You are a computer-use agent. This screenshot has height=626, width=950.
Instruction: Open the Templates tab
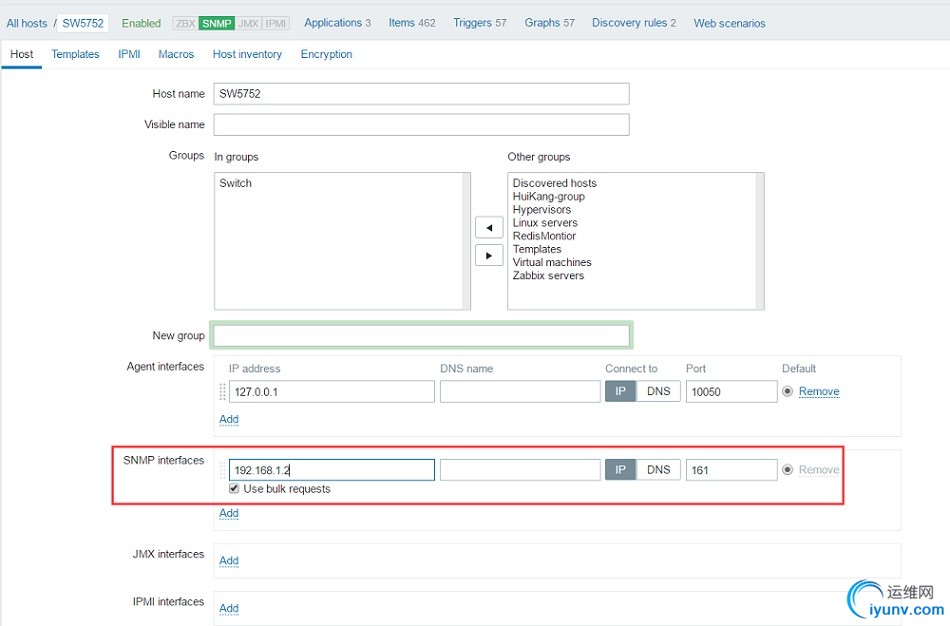[75, 54]
